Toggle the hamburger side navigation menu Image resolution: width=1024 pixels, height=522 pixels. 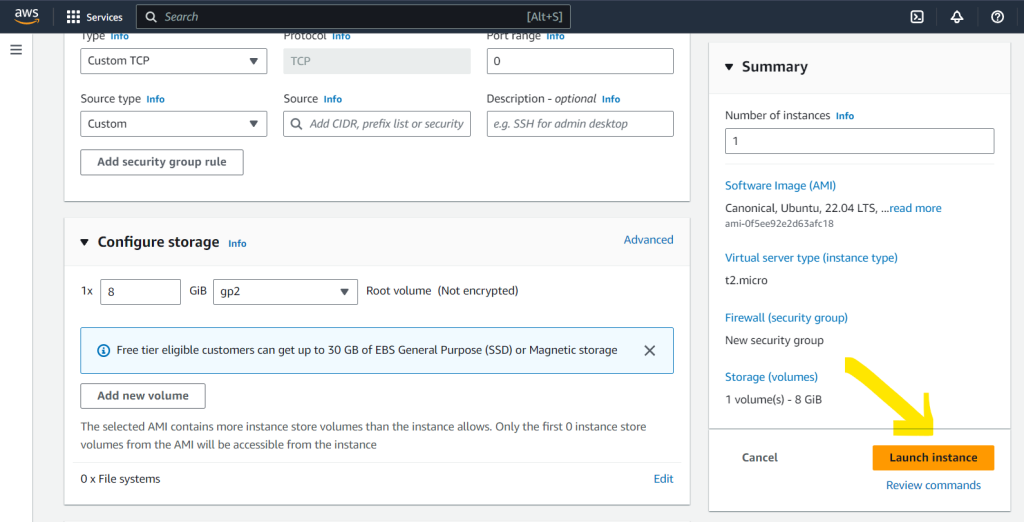(16, 50)
